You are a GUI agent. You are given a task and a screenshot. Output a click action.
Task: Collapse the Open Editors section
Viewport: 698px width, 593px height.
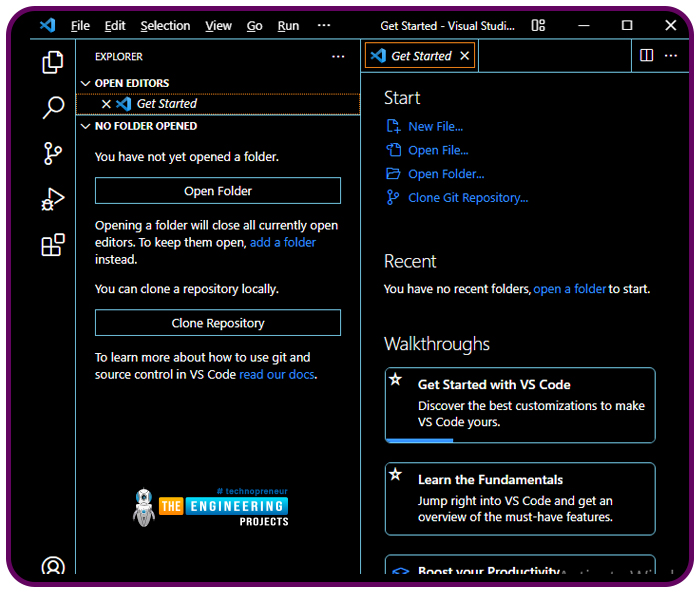click(x=85, y=83)
